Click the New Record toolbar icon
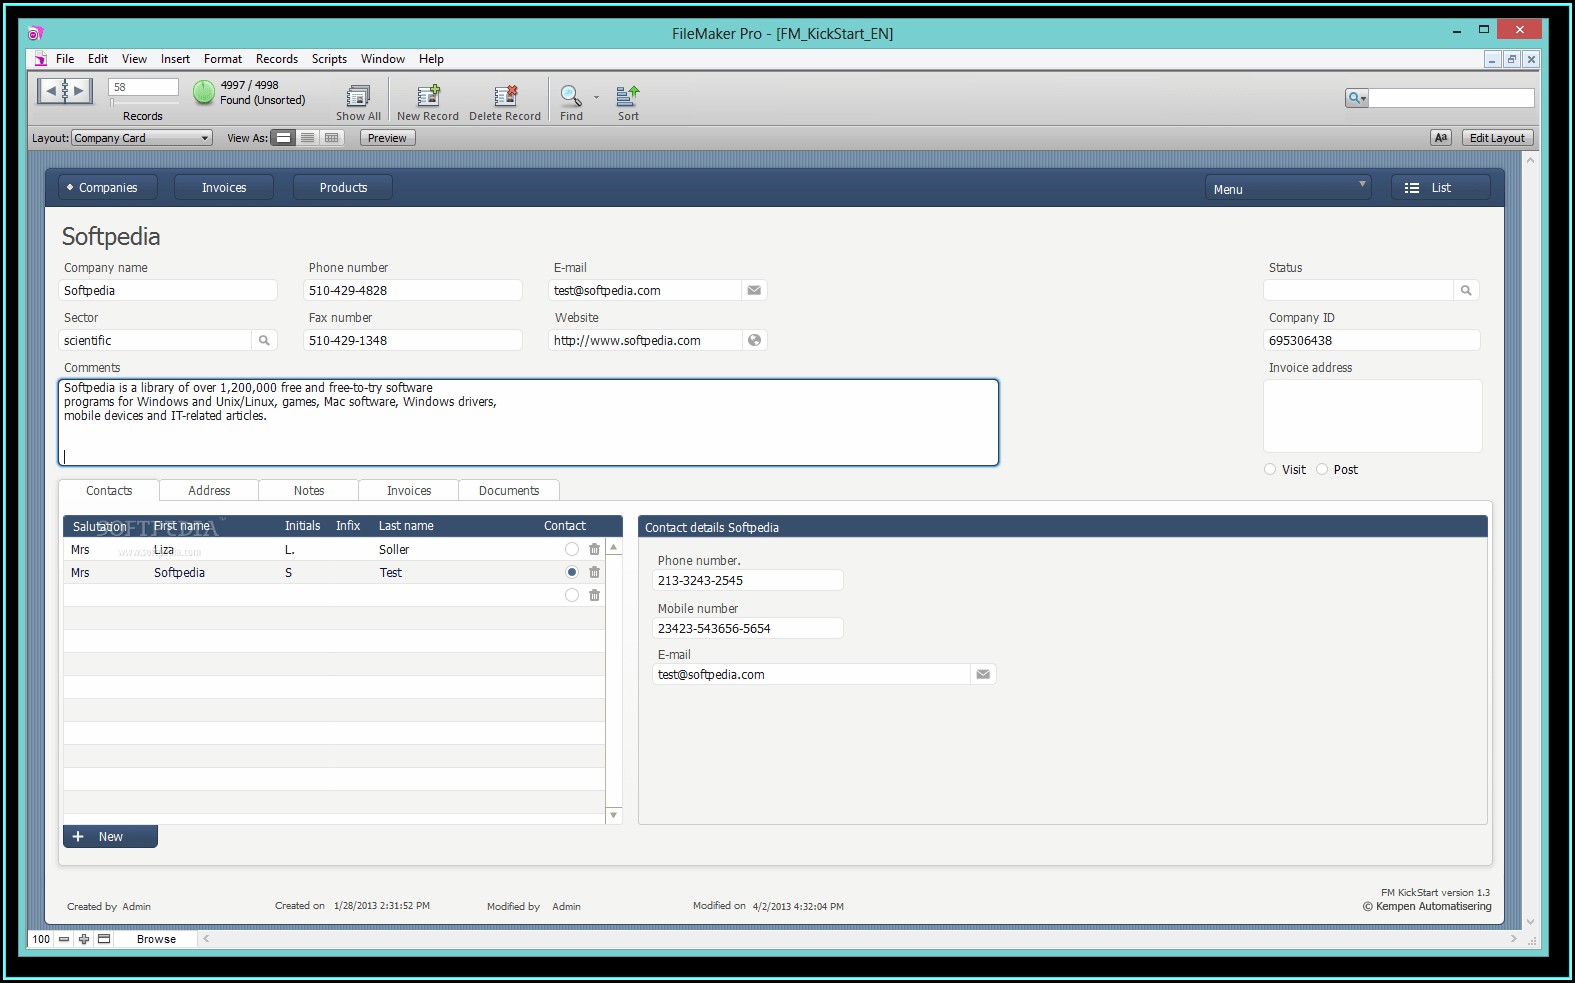 click(428, 96)
